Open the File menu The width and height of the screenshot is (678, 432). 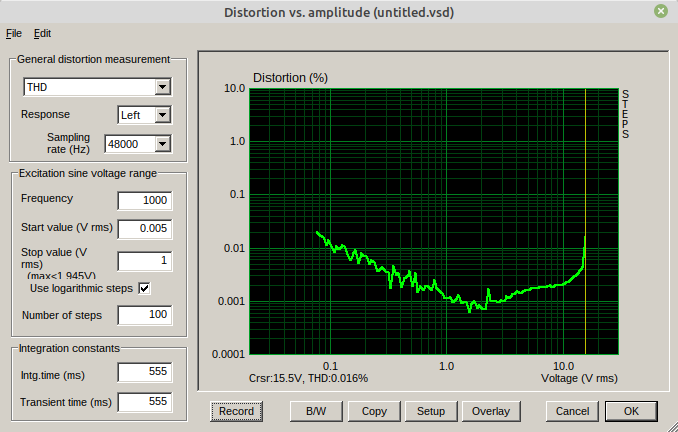tap(14, 33)
